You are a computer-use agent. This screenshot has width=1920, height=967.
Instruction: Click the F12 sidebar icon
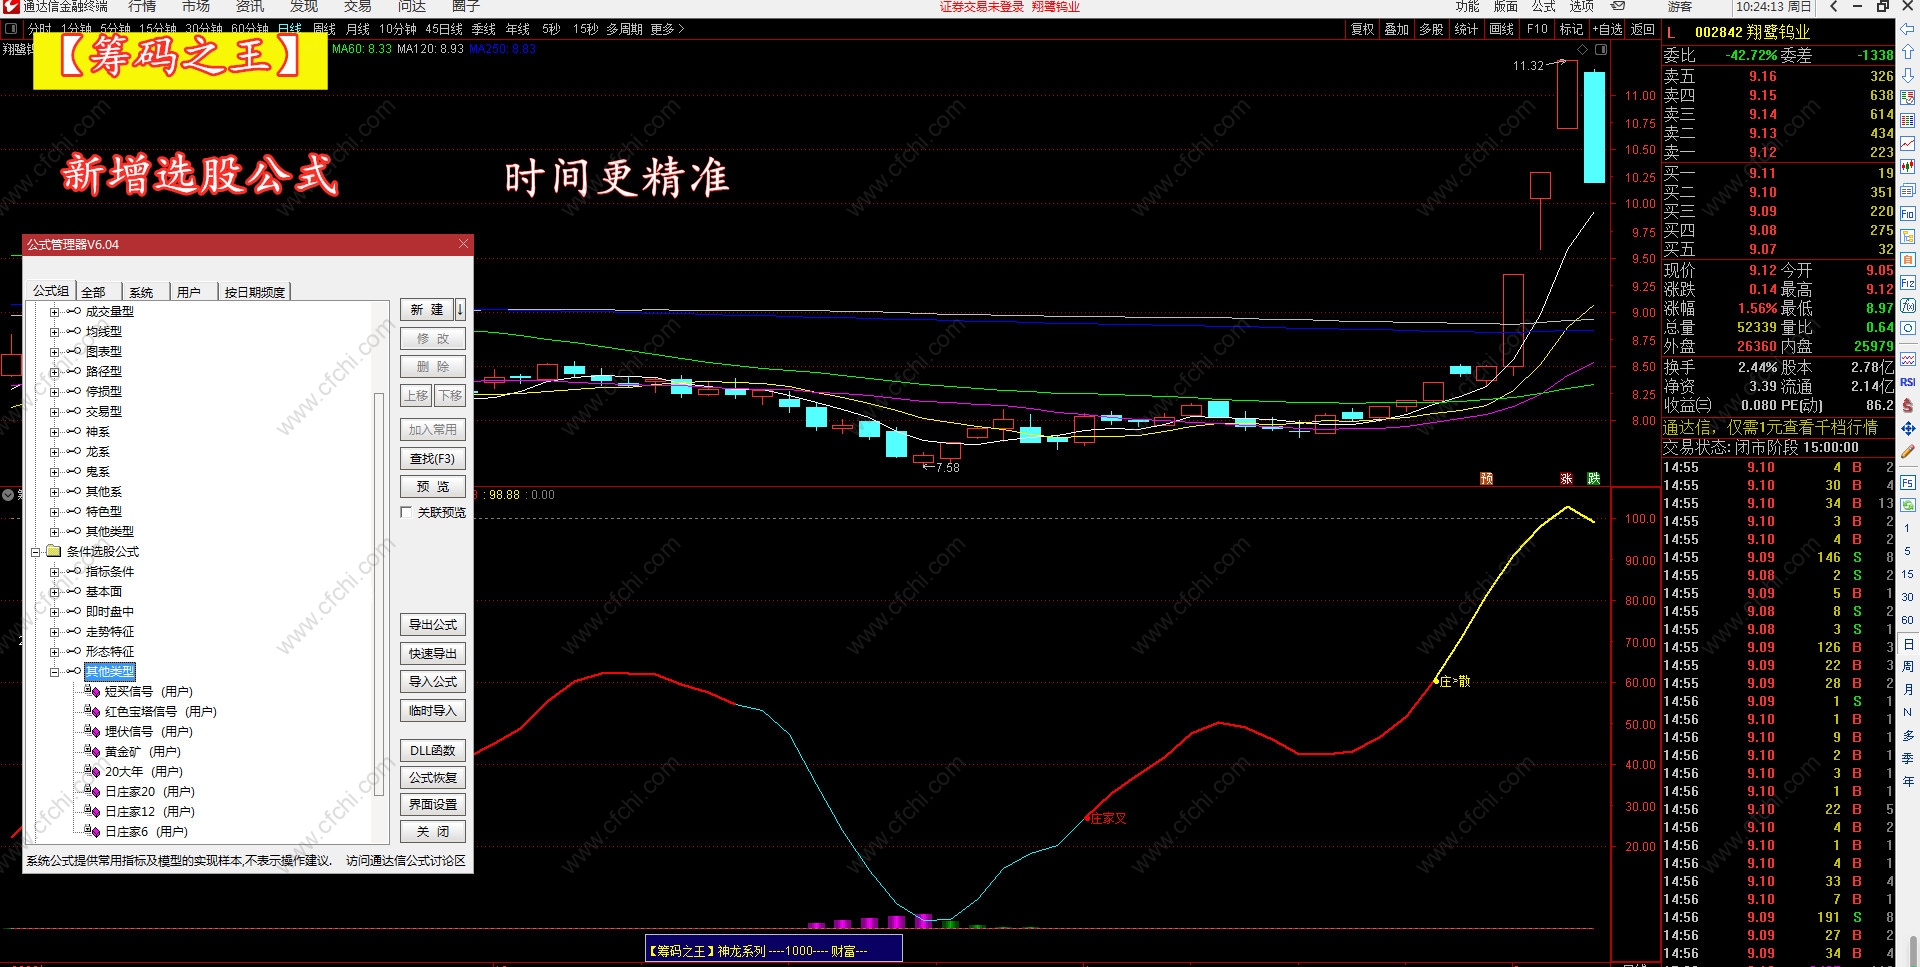pos(1908,283)
